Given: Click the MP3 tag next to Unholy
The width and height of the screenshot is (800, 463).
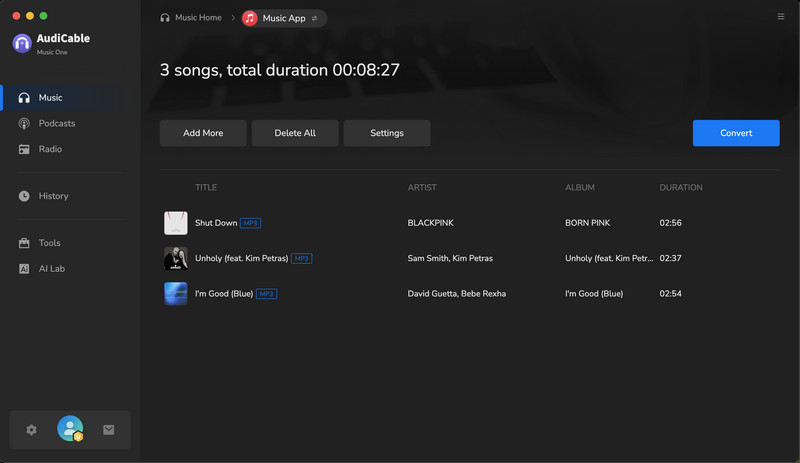Looking at the screenshot, I should pyautogui.click(x=302, y=258).
